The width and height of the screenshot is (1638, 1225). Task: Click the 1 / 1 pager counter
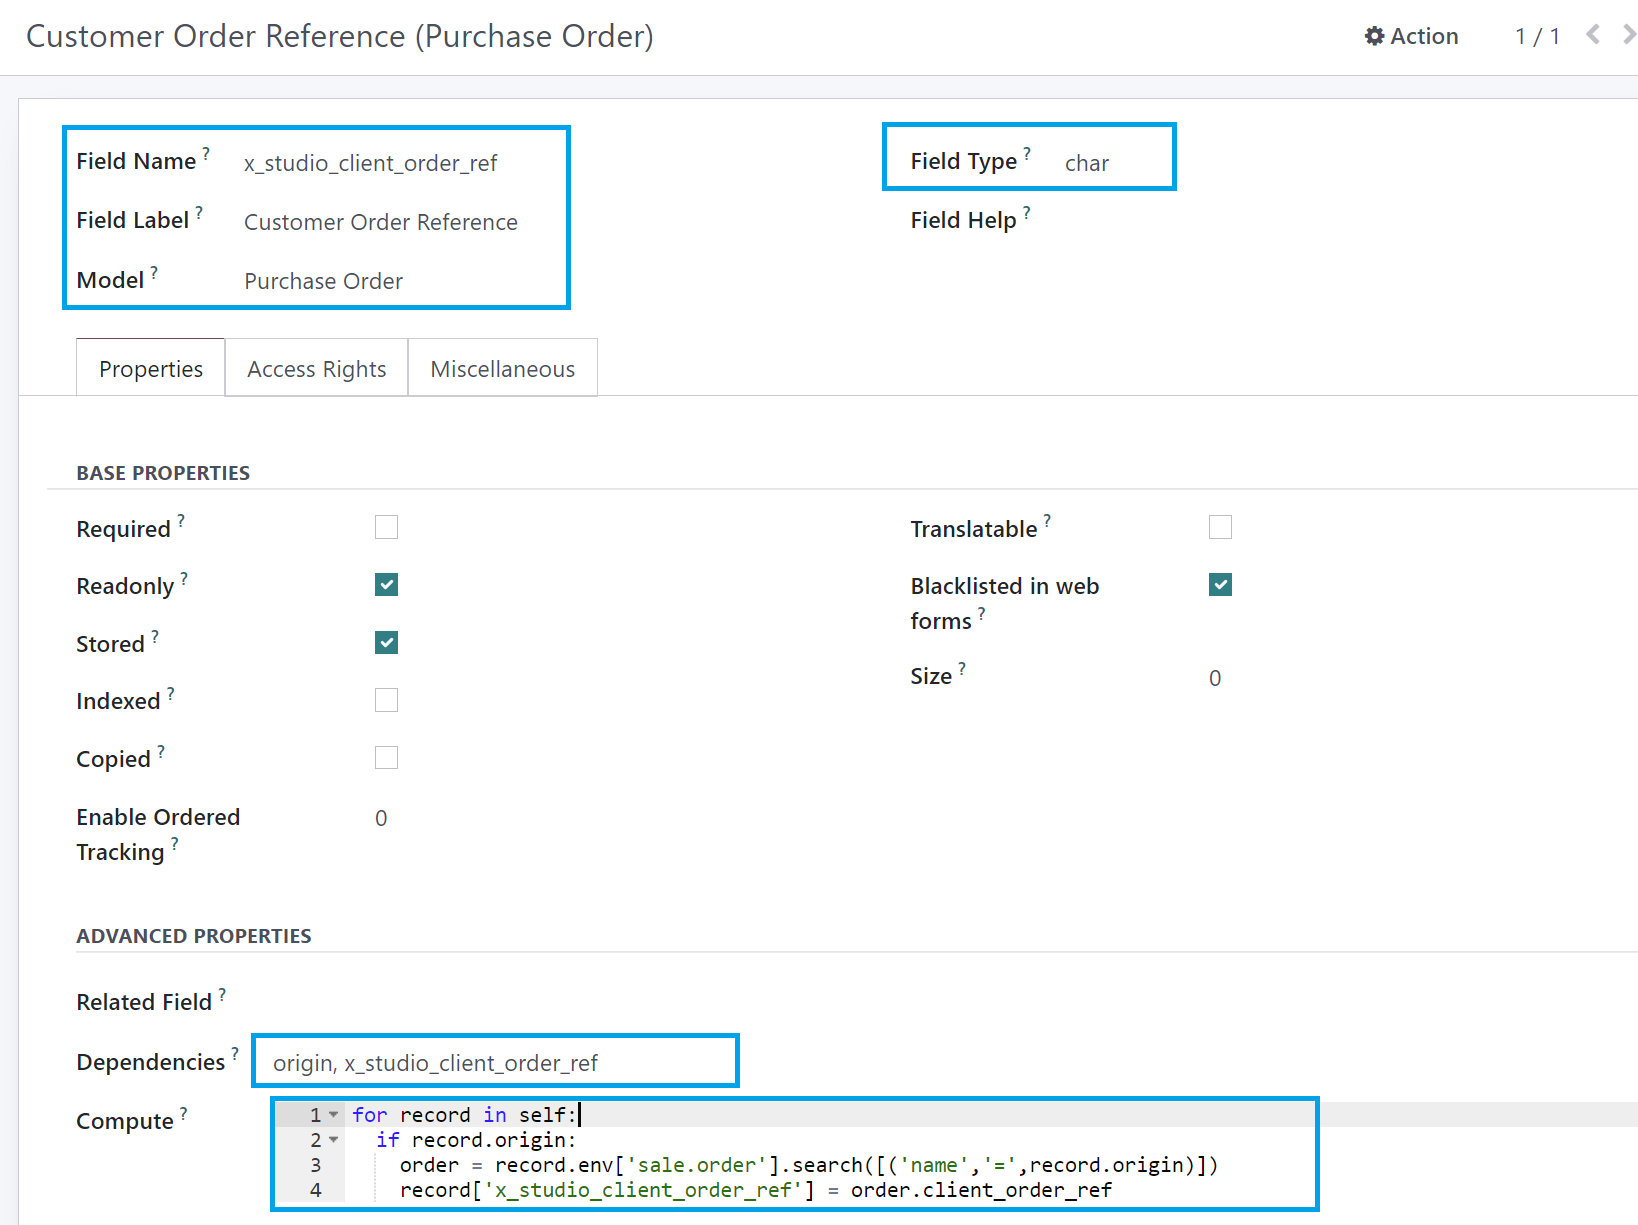(1537, 37)
